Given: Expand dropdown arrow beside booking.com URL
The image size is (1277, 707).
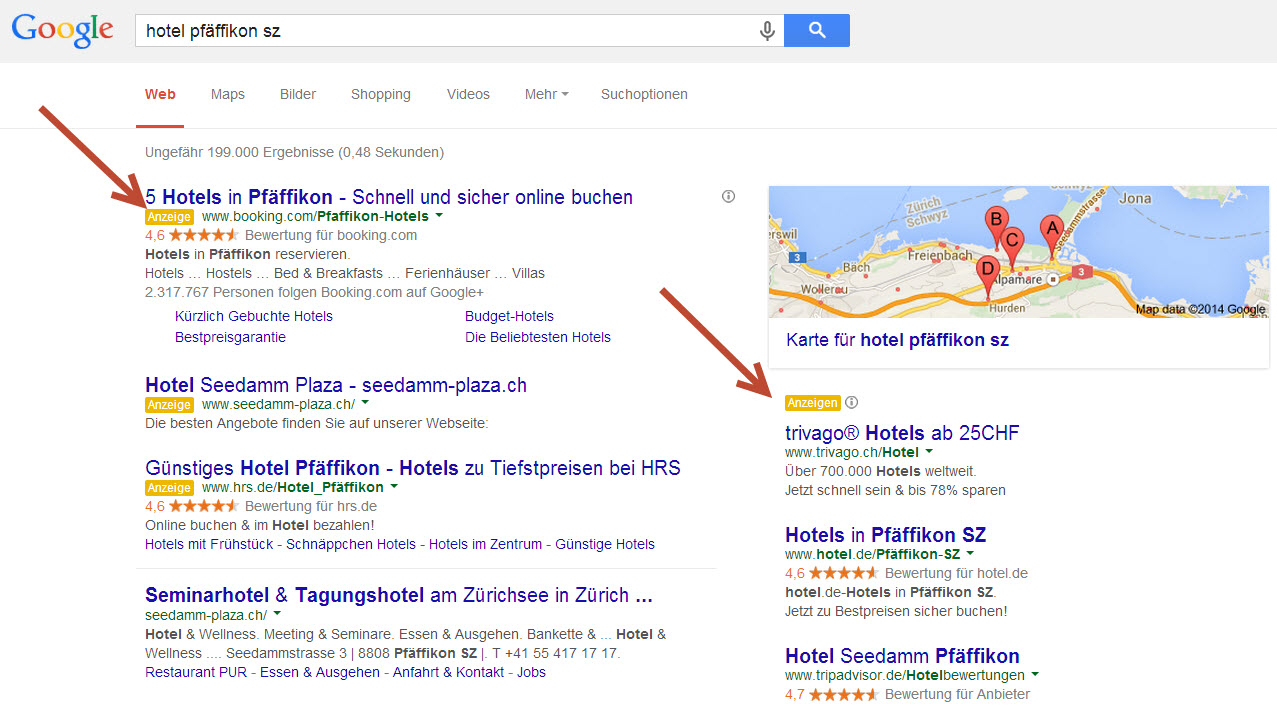Looking at the screenshot, I should [x=439, y=216].
